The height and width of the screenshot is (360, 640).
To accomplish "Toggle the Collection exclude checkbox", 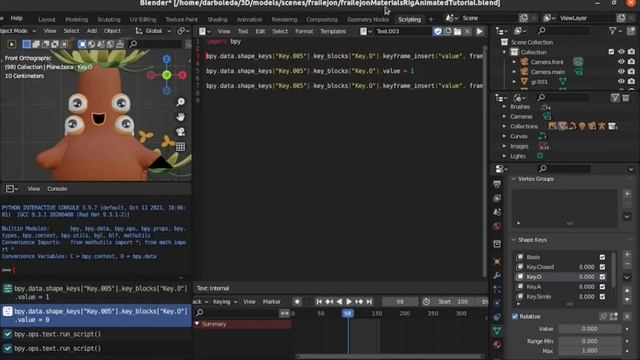I will click(611, 52).
